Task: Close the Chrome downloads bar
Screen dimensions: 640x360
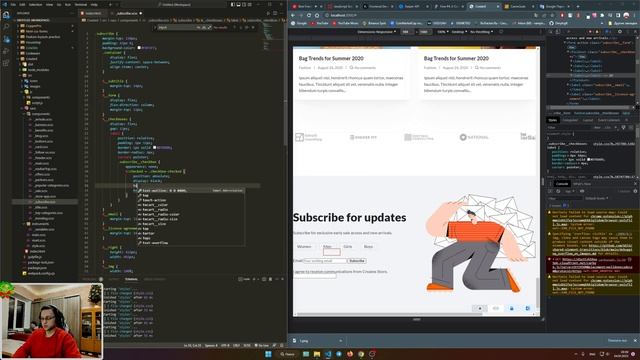Action: point(635,340)
